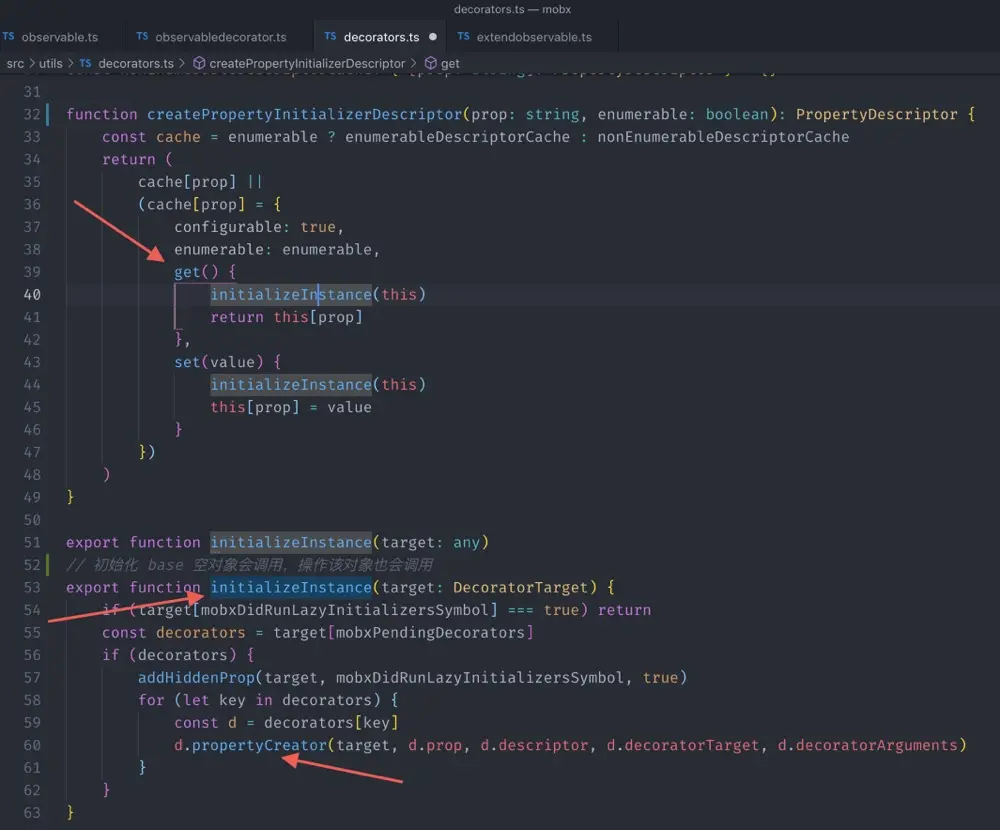
Task: Click enumerableDescriptorCache on line 33
Action: point(457,137)
